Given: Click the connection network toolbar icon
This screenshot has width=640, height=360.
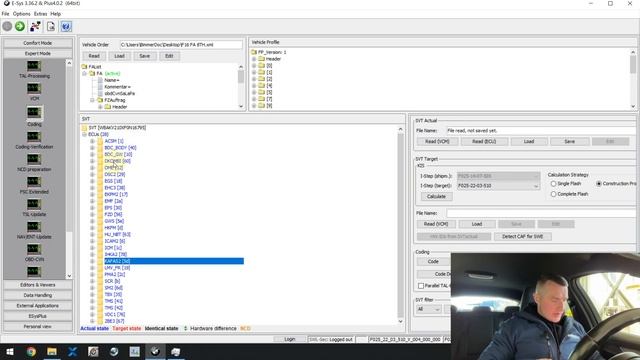Looking at the screenshot, I should tap(35, 27).
